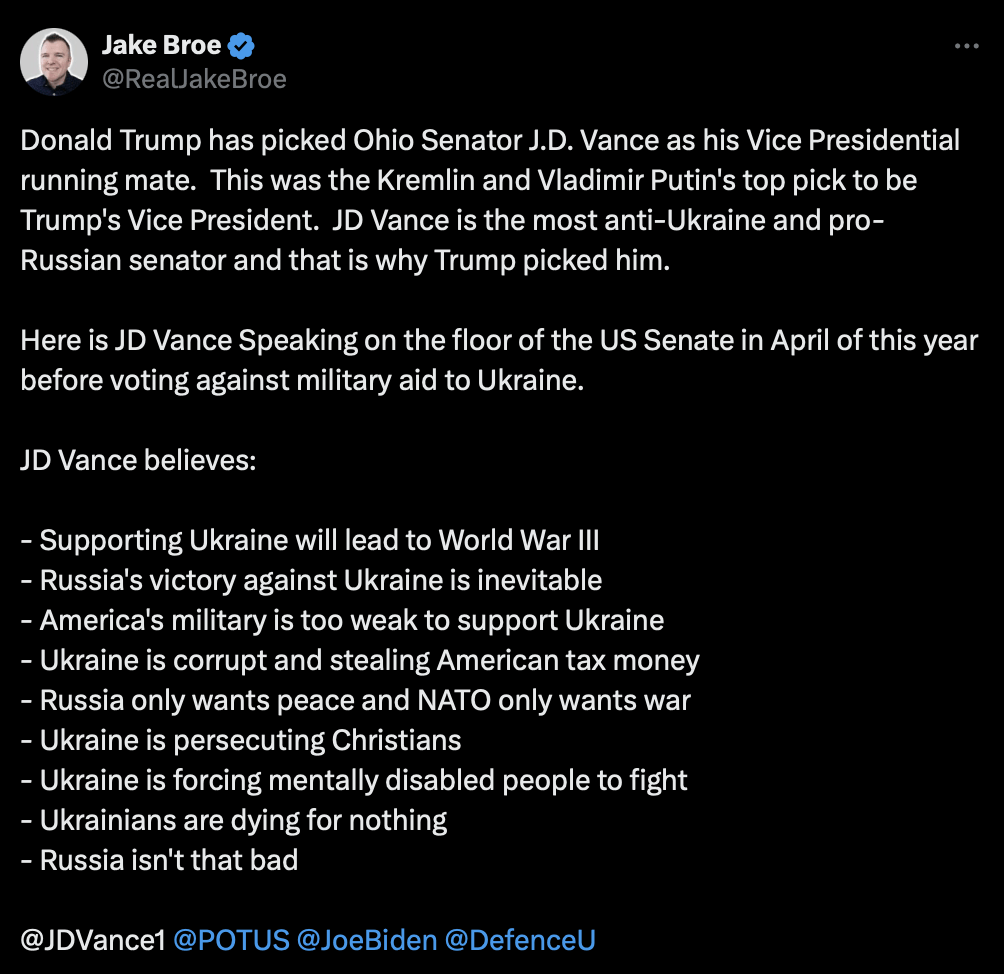1004x974 pixels.
Task: Click the bullet about America's military being weak
Action: click(342, 620)
